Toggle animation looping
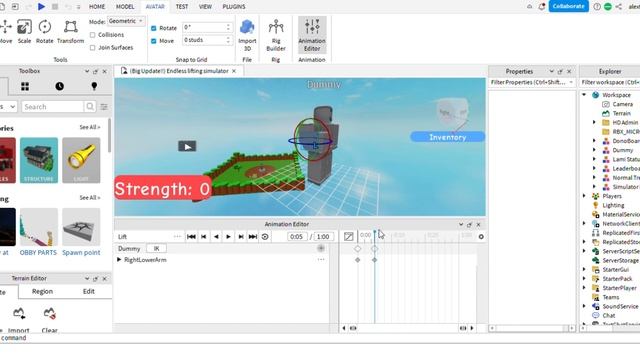The width and height of the screenshot is (640, 360). 265,237
